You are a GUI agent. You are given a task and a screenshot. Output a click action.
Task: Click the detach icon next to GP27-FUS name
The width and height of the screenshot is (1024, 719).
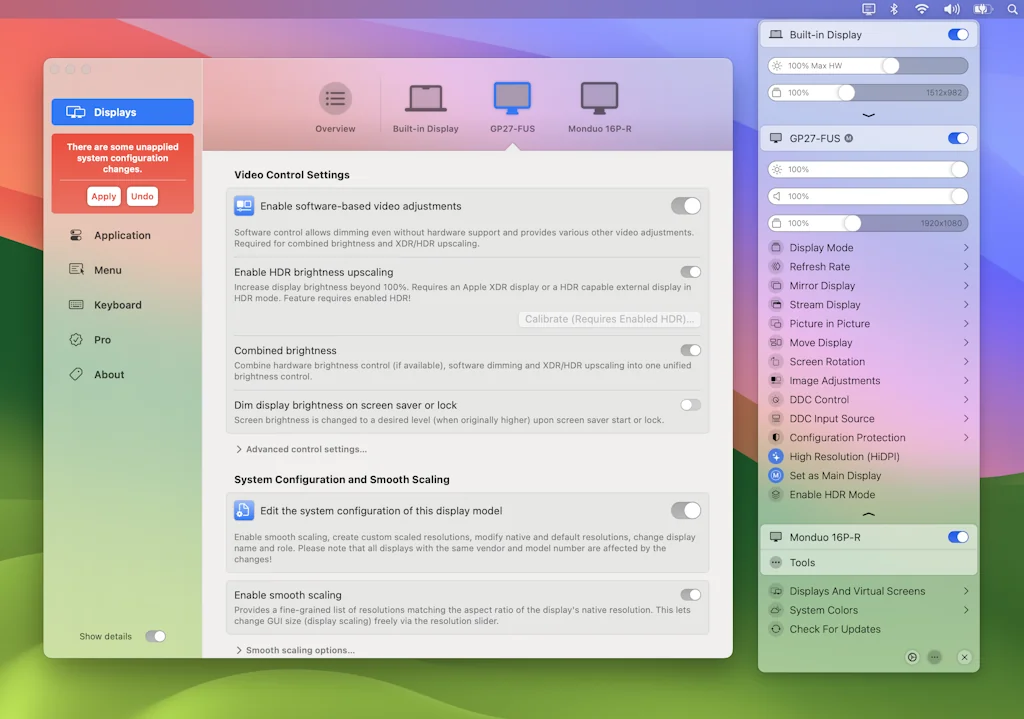tap(849, 138)
